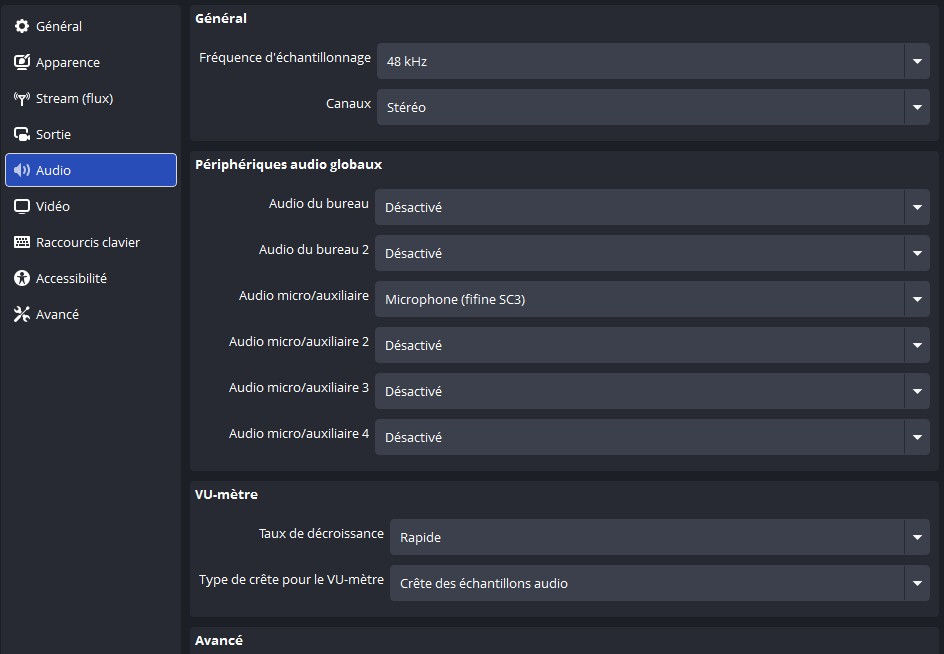Click the Avancé tools icon
Image resolution: width=944 pixels, height=654 pixels.
click(22, 314)
